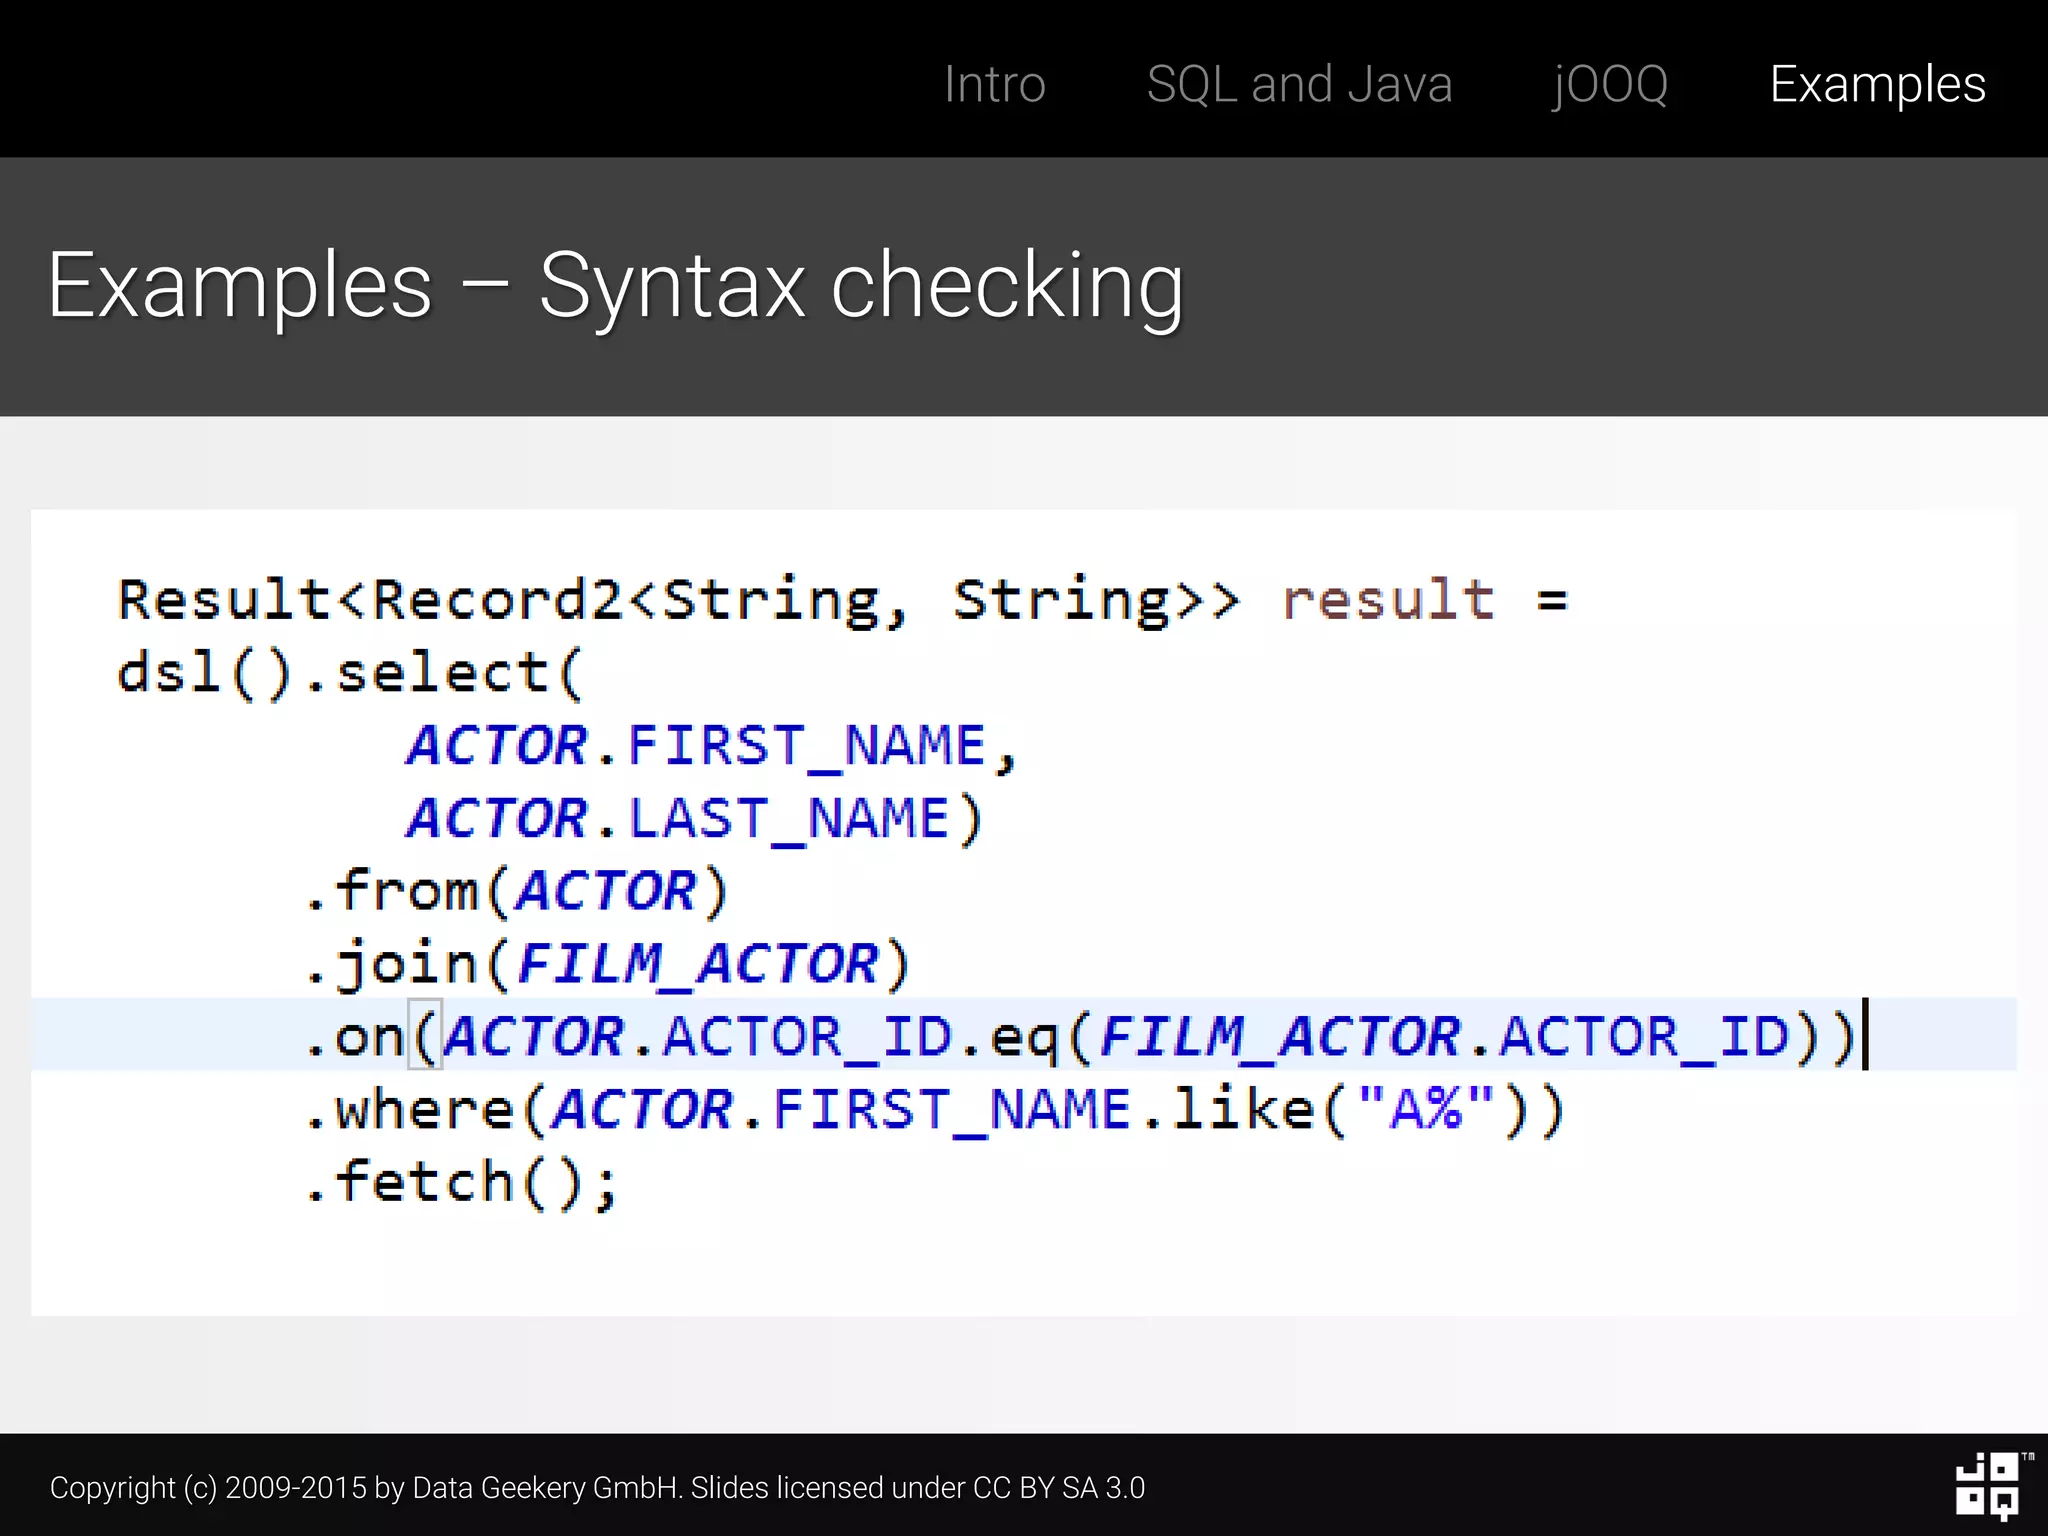
Task: Click the "A%" string literal
Action: pos(1425,1109)
